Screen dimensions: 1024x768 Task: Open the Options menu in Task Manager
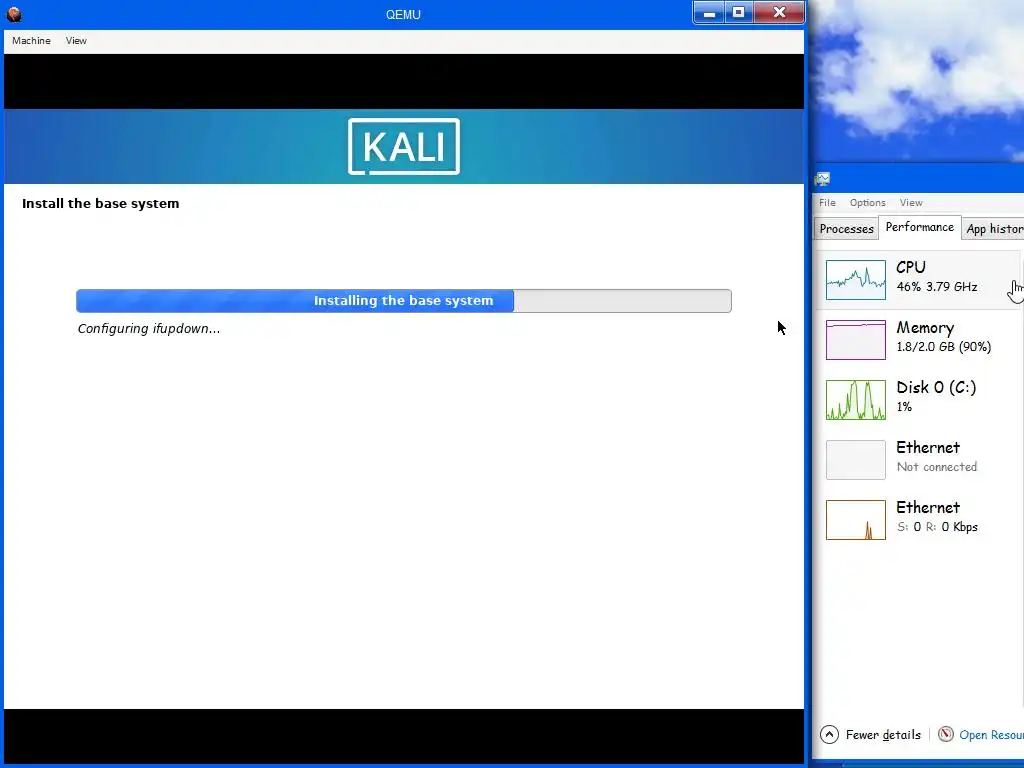coord(867,202)
